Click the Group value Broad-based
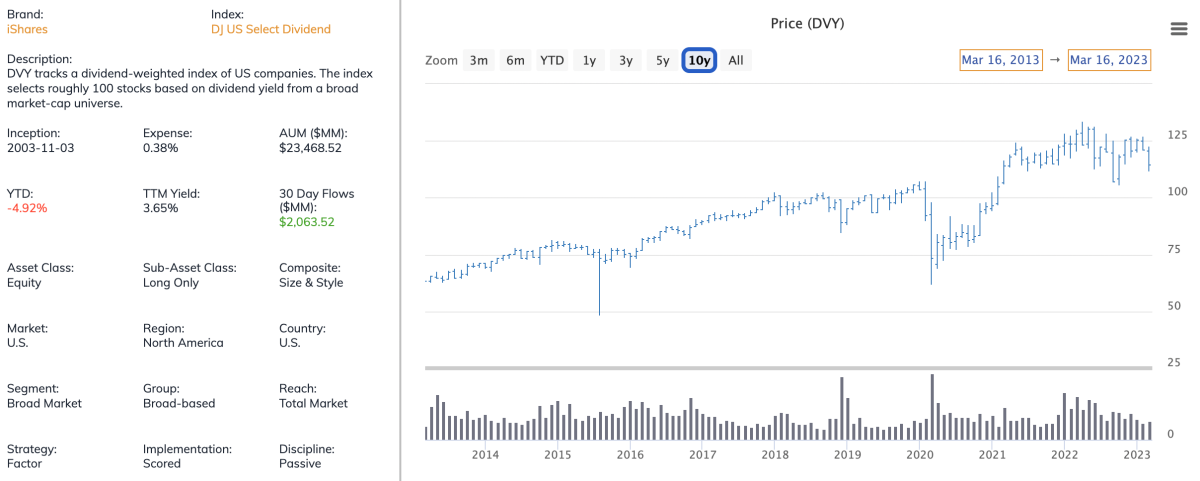The image size is (1200, 481). tap(179, 404)
